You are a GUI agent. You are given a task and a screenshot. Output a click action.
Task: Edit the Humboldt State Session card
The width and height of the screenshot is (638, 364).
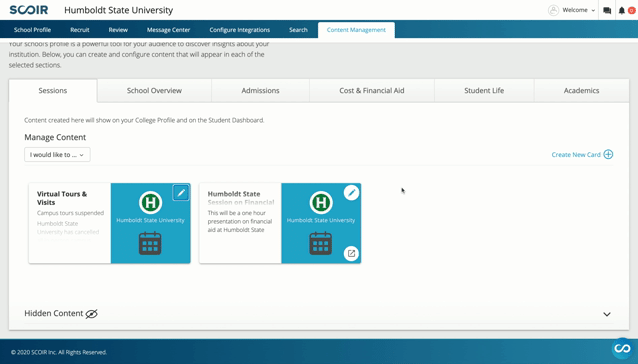(x=351, y=192)
